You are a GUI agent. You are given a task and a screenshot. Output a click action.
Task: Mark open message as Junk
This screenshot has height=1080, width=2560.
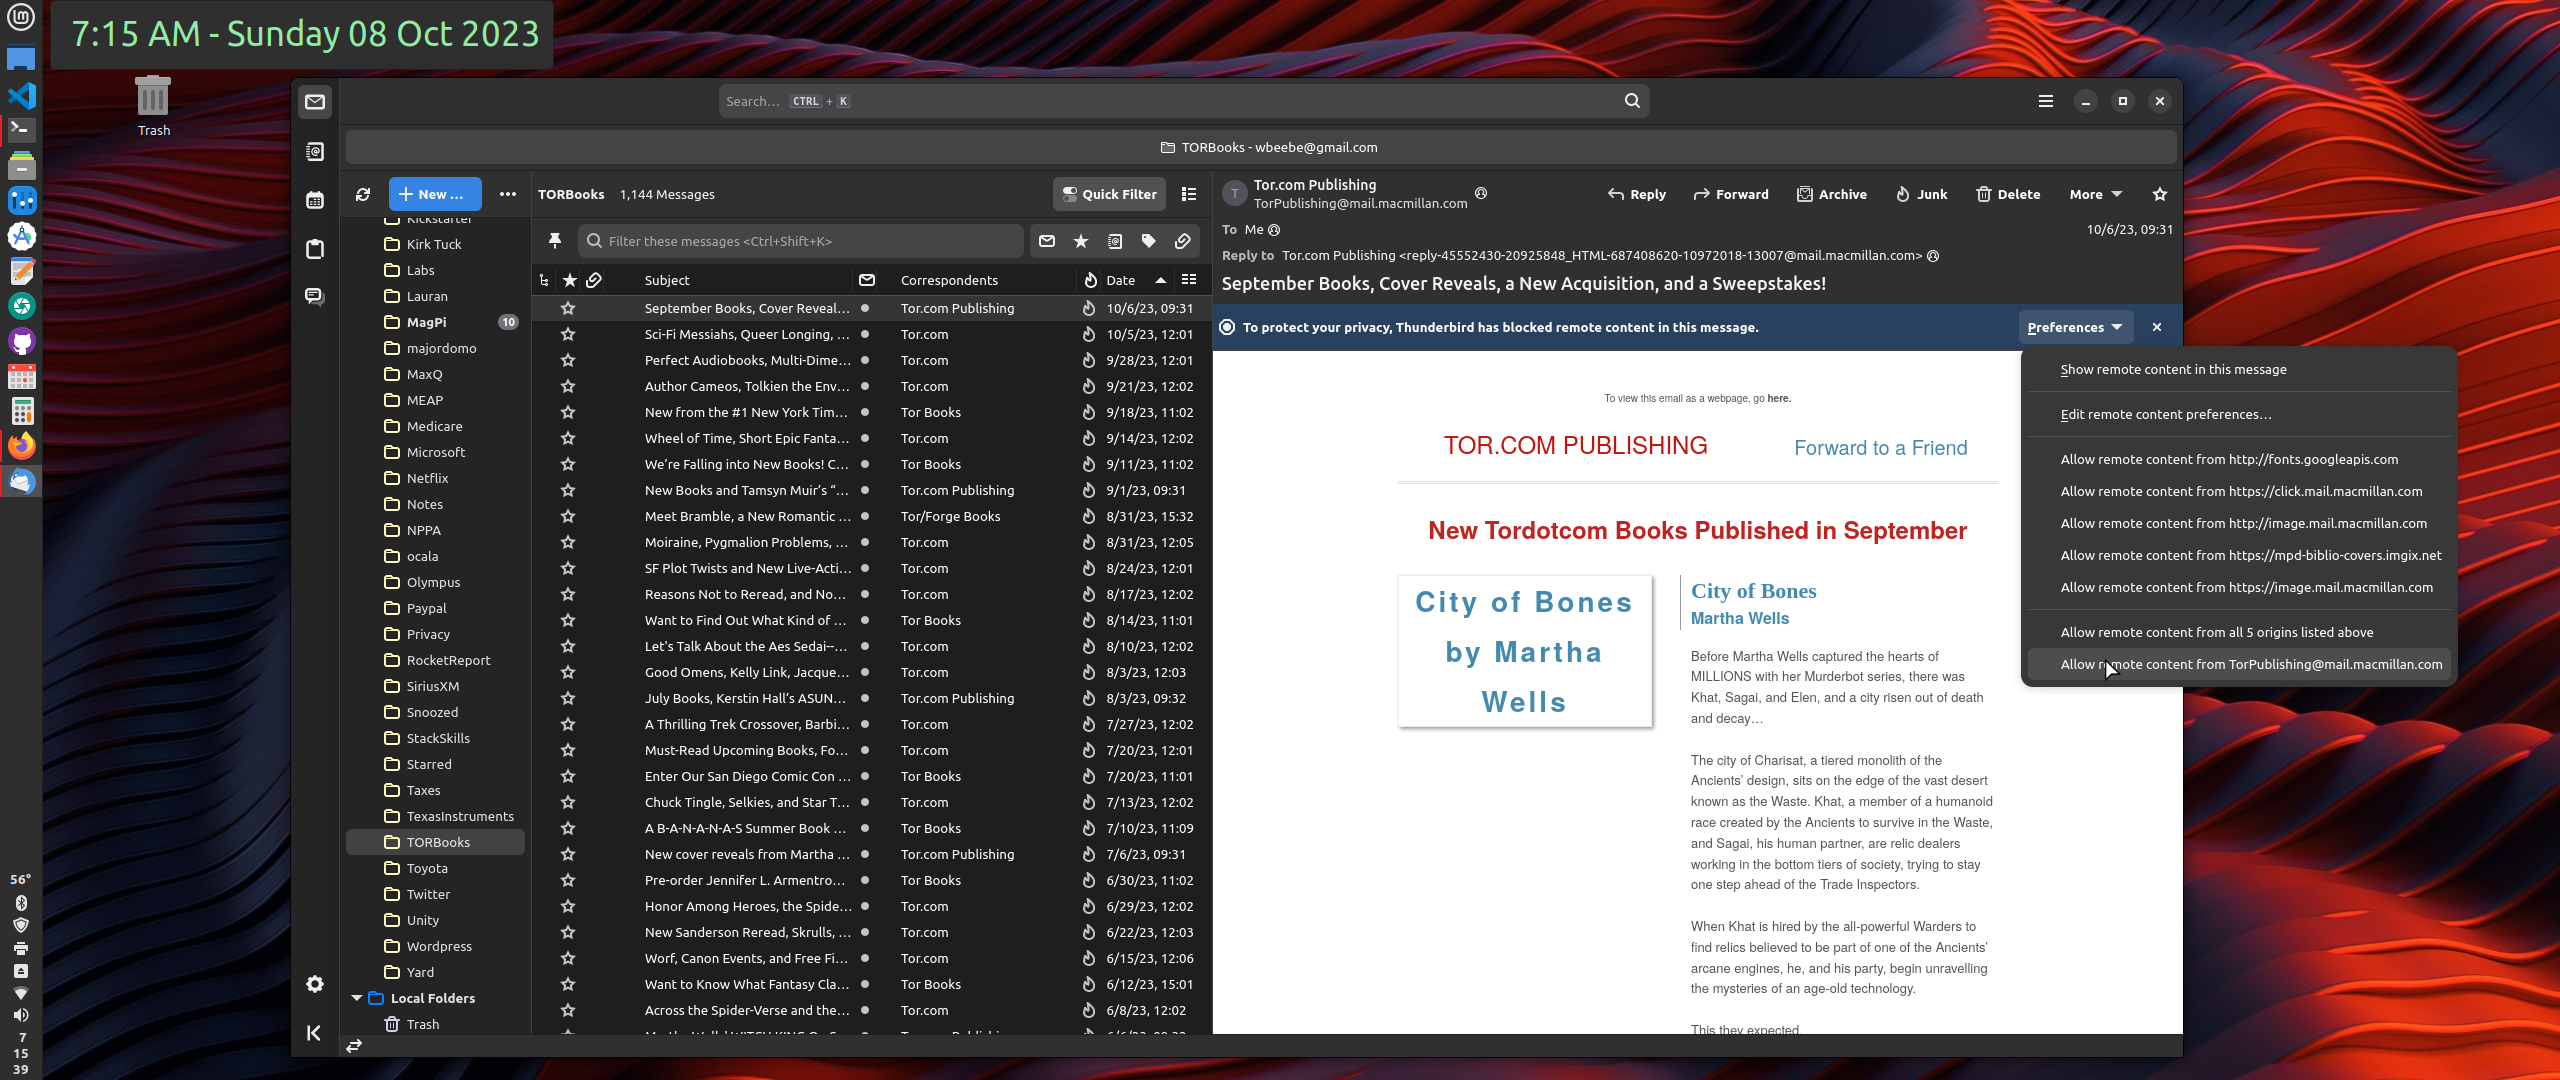coord(1921,194)
